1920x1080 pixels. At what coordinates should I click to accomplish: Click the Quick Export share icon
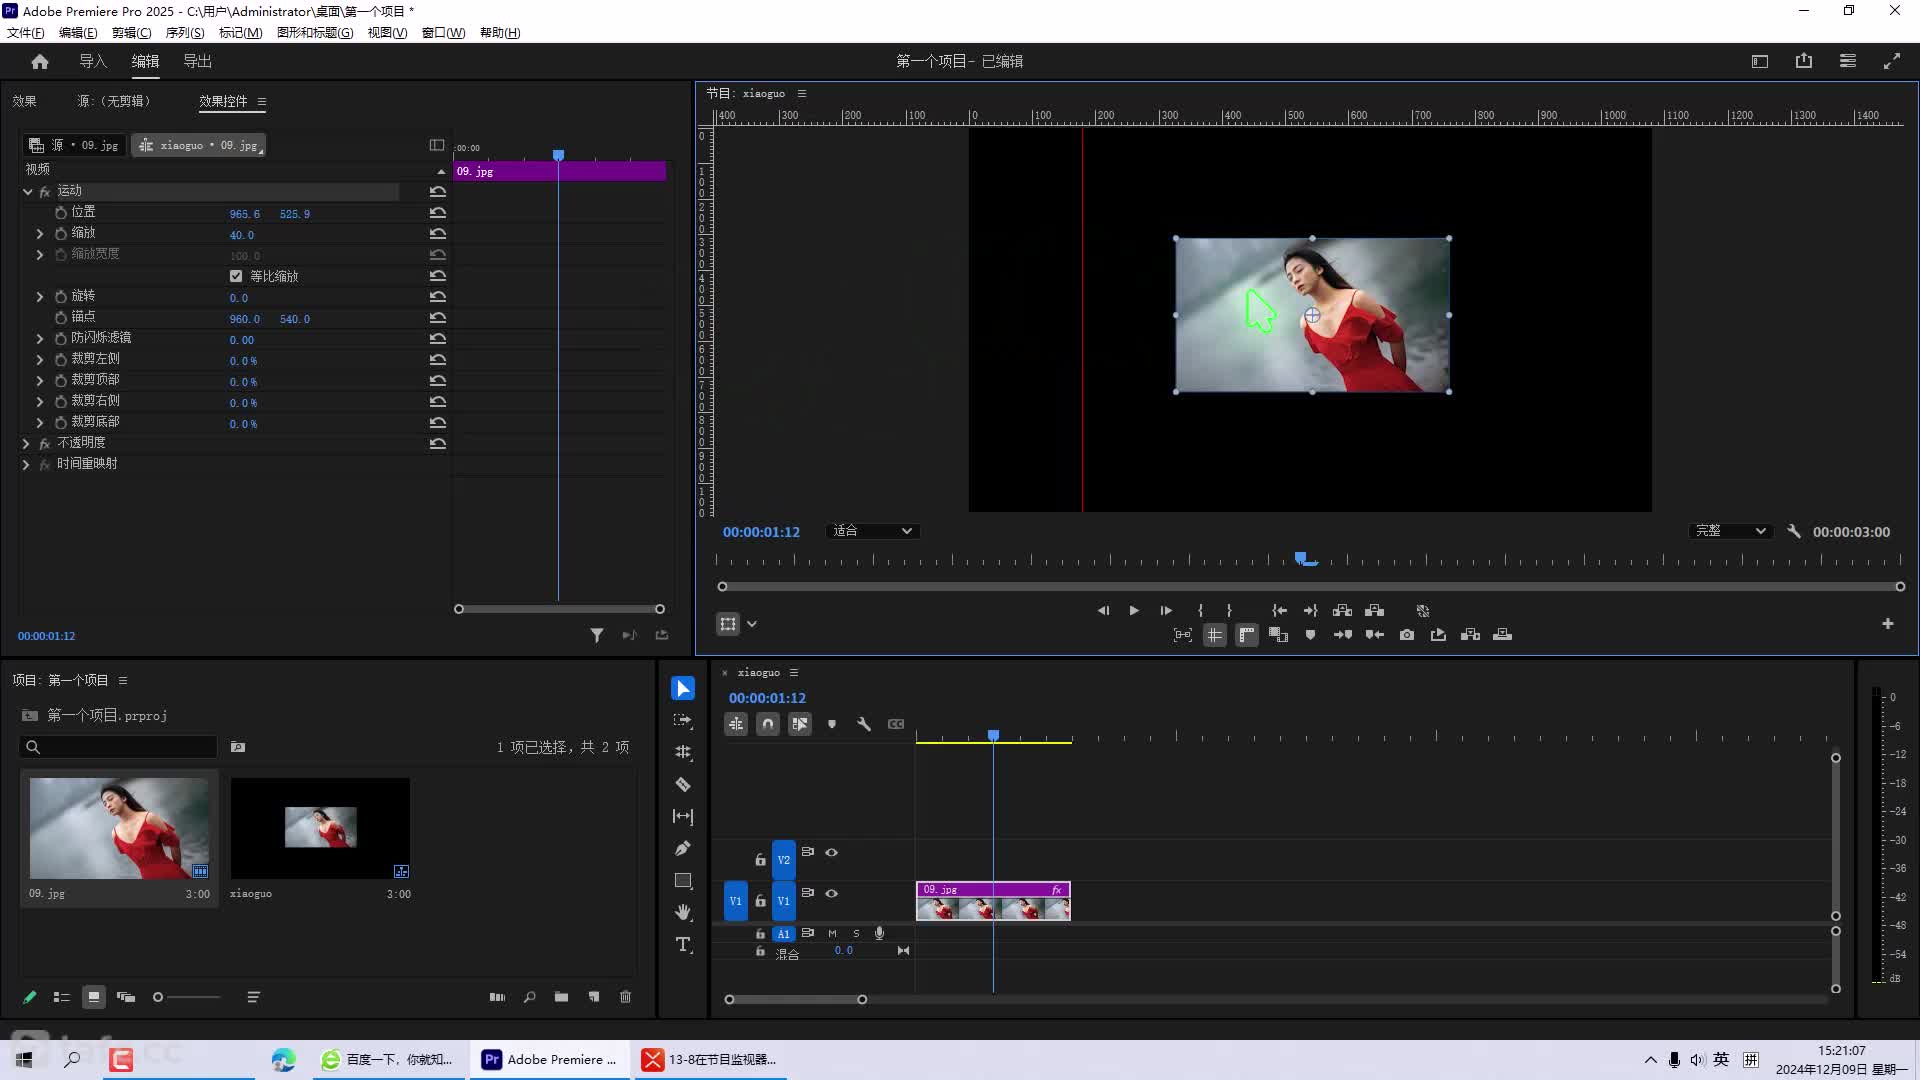pyautogui.click(x=1804, y=61)
